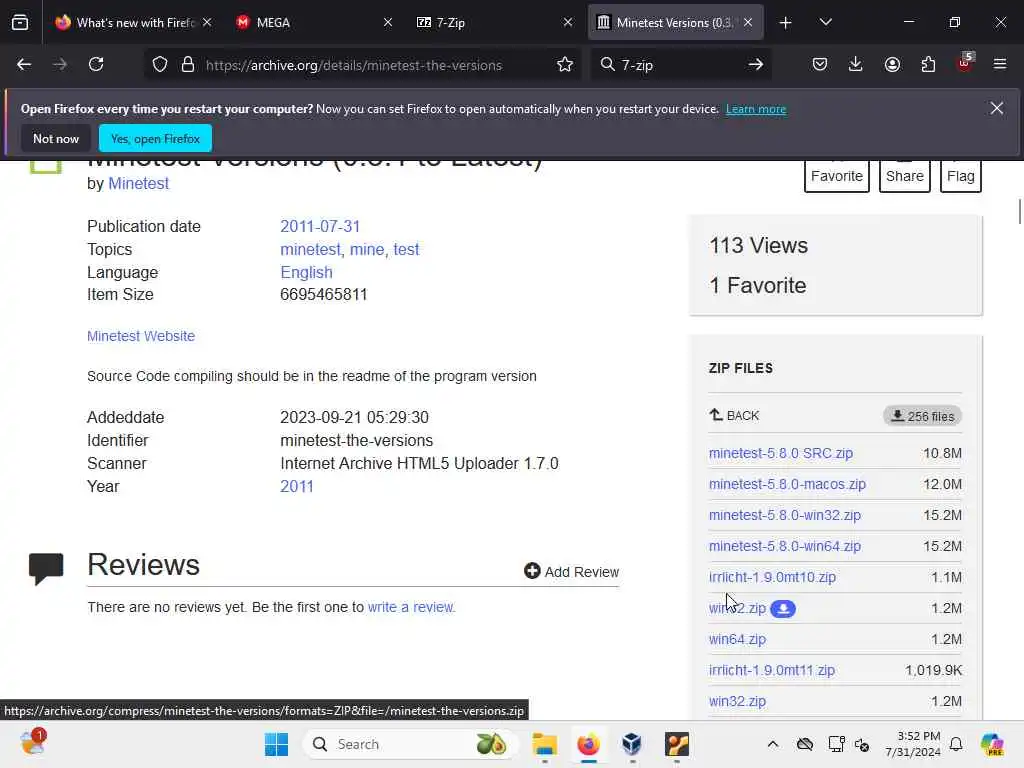Screen dimensions: 1024x768
Task: Download minetest-5.8.0 SRC.zip
Action: click(x=780, y=453)
